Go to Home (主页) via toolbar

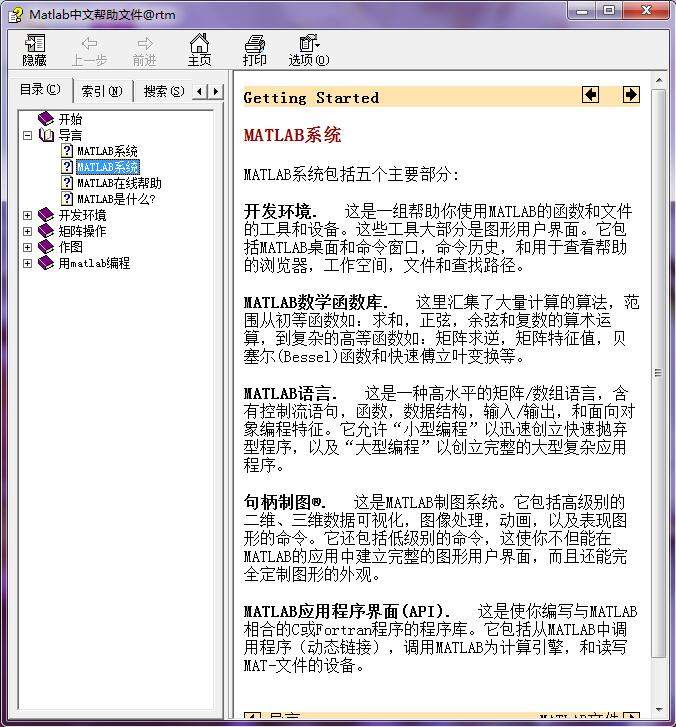(x=199, y=50)
